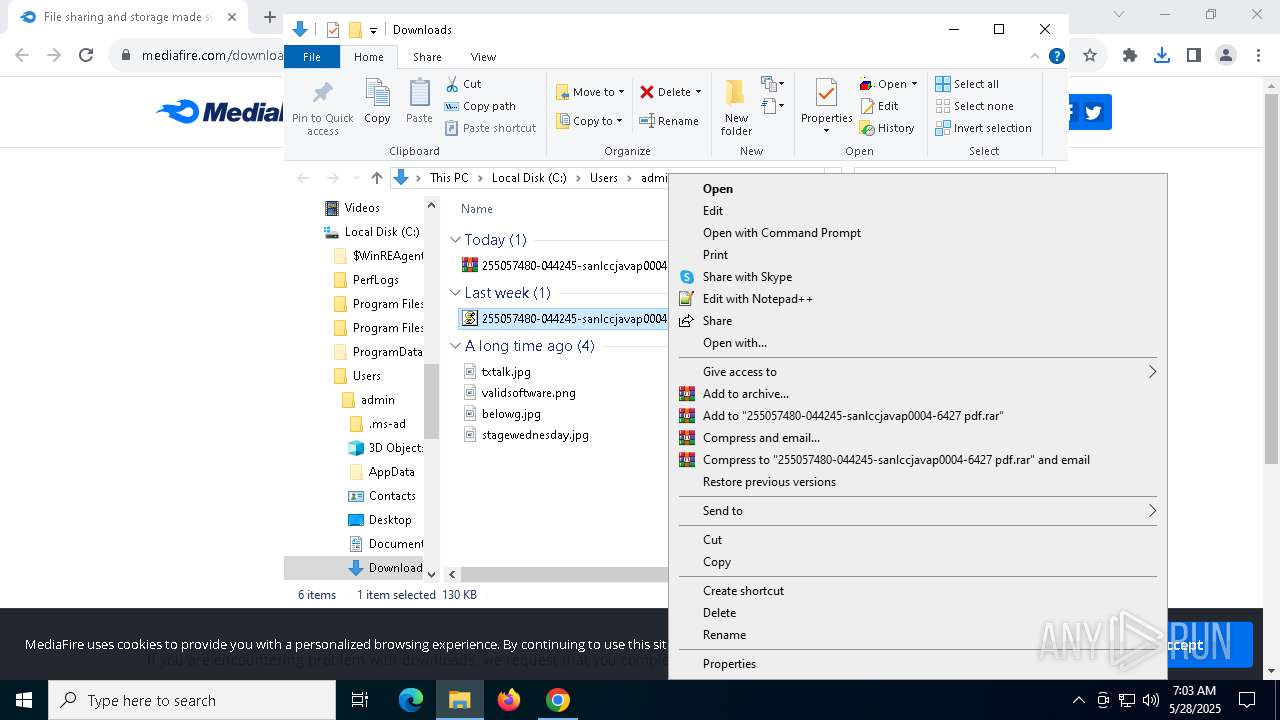The height and width of the screenshot is (720, 1280).
Task: Choose Share with Skype
Action: tap(918, 277)
